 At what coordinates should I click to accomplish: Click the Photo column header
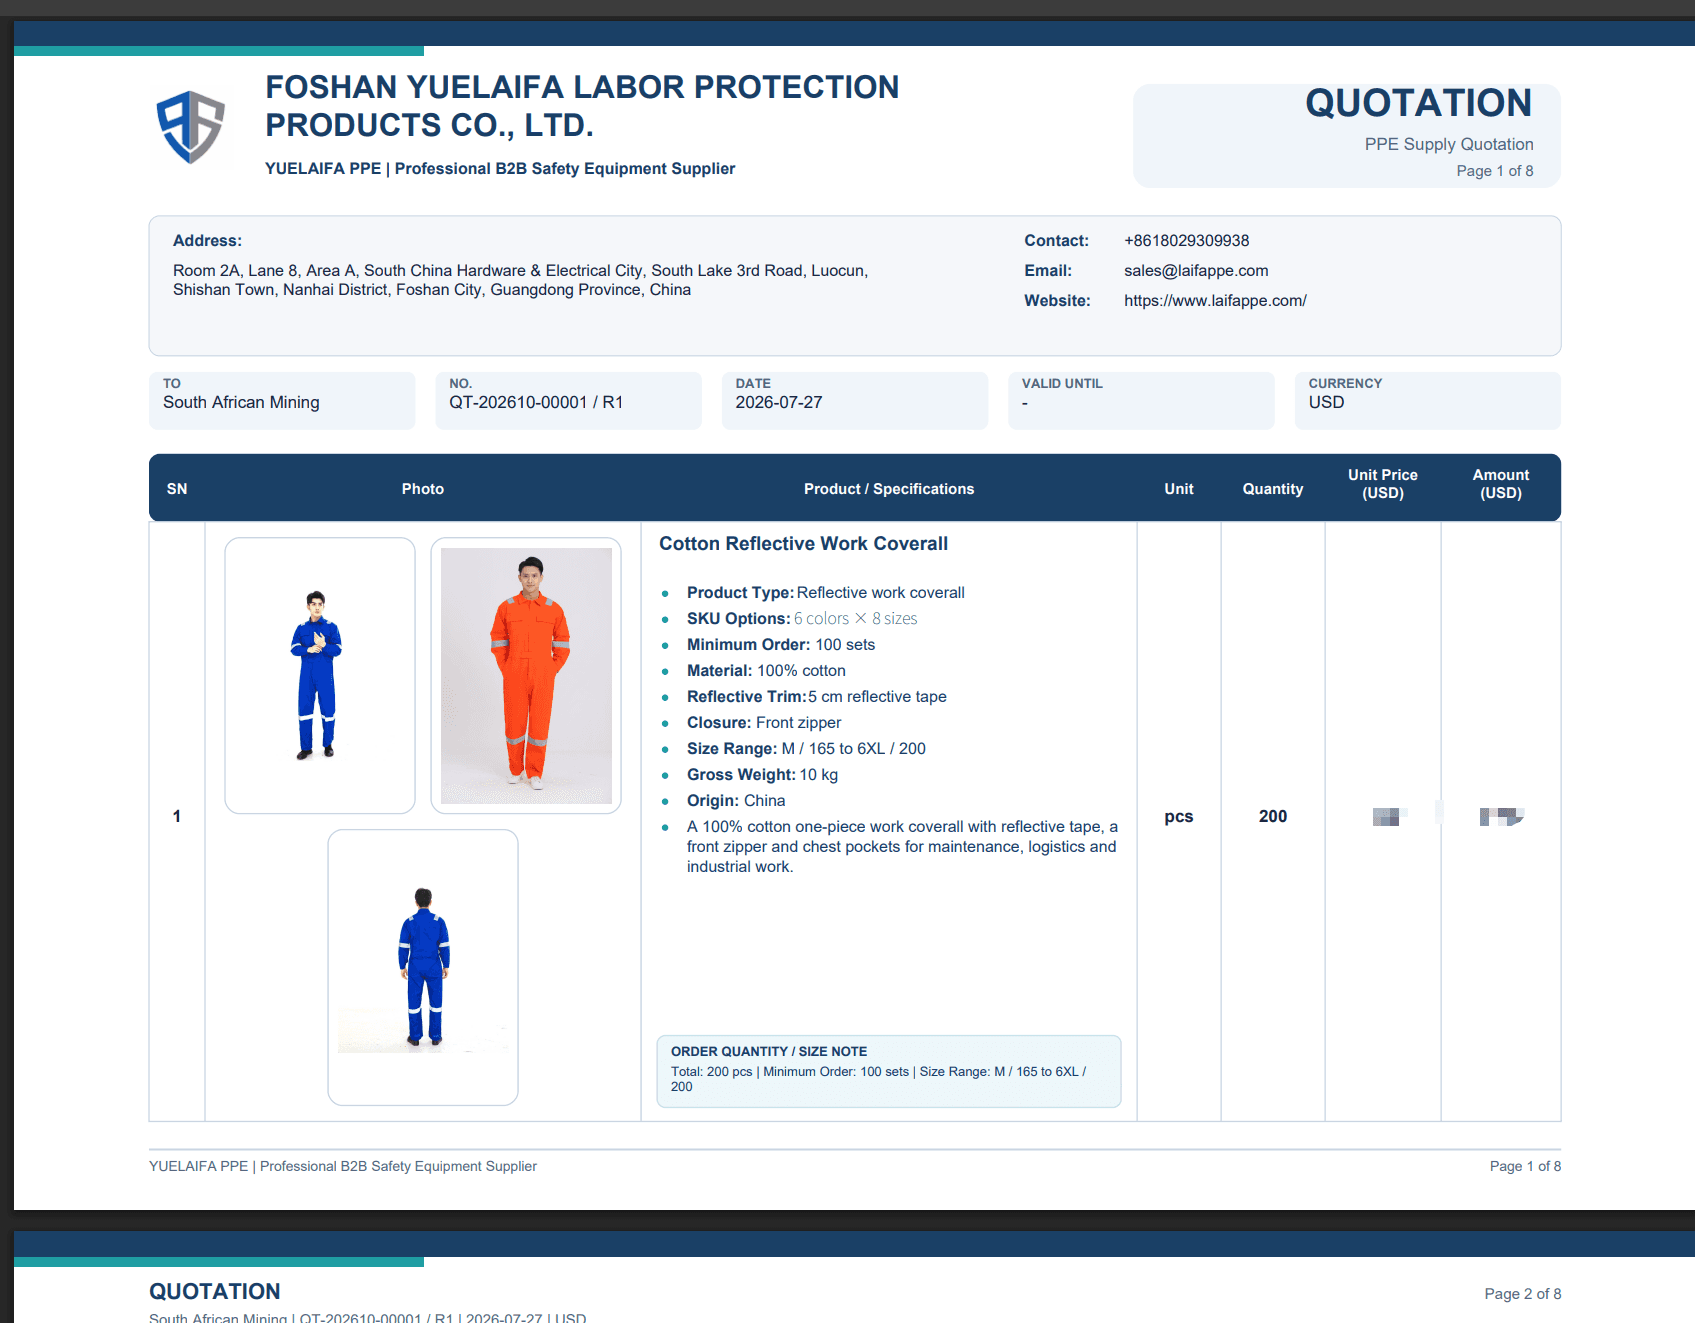[423, 489]
